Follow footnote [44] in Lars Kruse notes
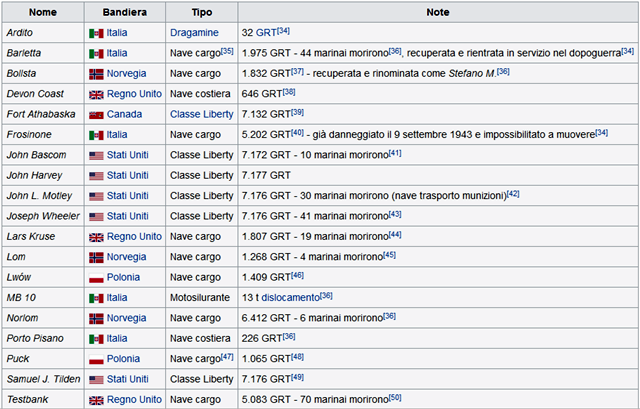This screenshot has height=409, width=640. point(395,234)
